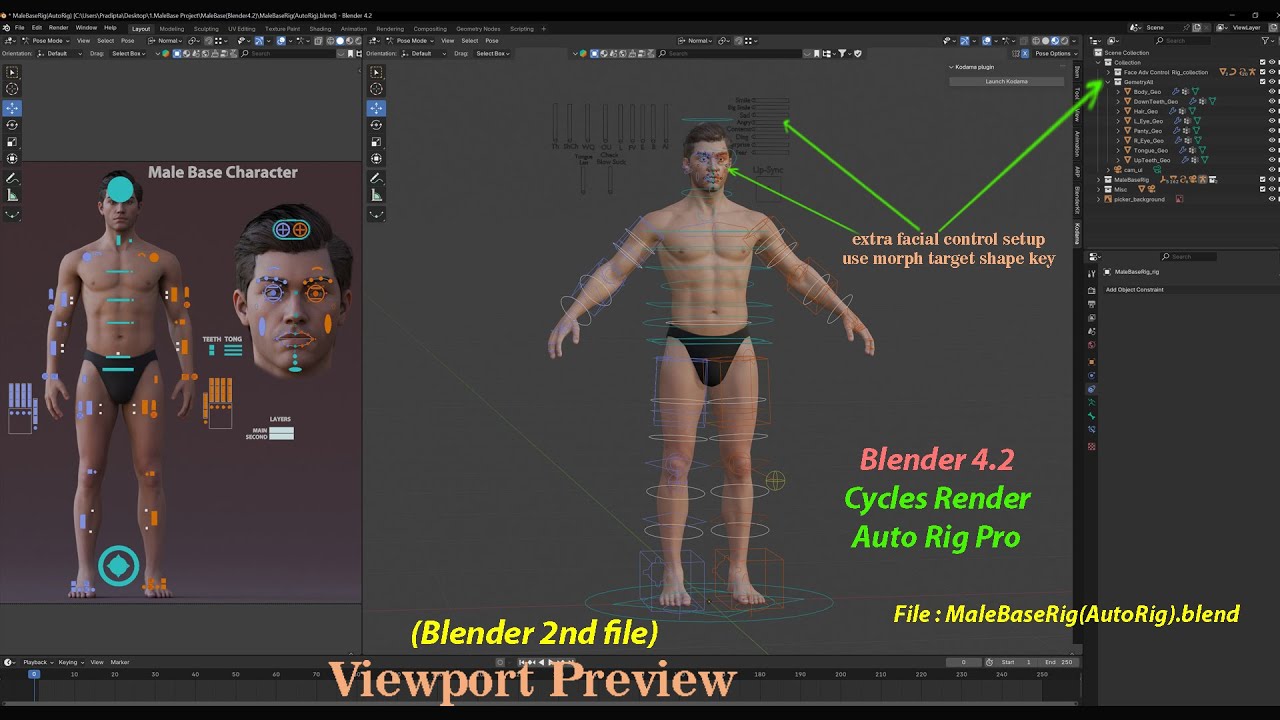Hide the UpTeeth_Geo object
The width and height of the screenshot is (1280, 720).
1272,160
